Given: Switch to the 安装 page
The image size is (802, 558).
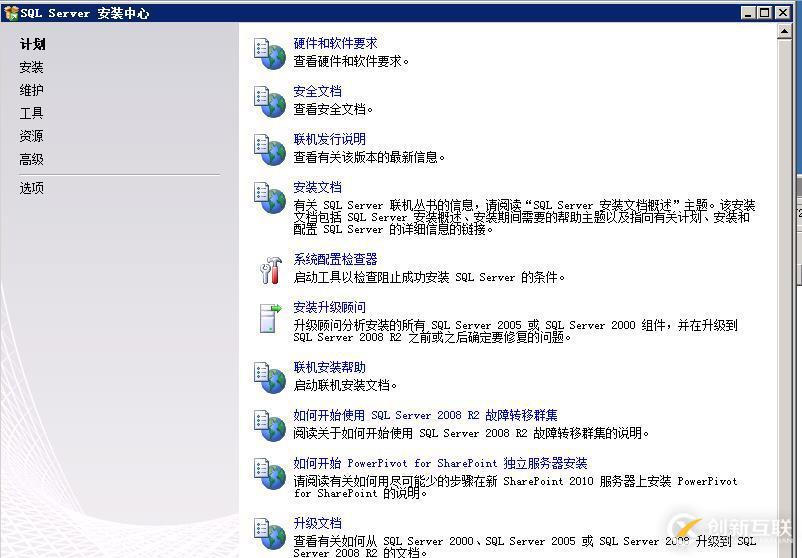Looking at the screenshot, I should click(32, 68).
